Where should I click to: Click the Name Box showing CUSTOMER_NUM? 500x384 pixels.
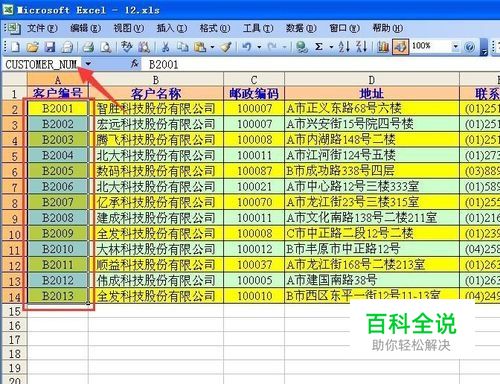pyautogui.click(x=42, y=64)
